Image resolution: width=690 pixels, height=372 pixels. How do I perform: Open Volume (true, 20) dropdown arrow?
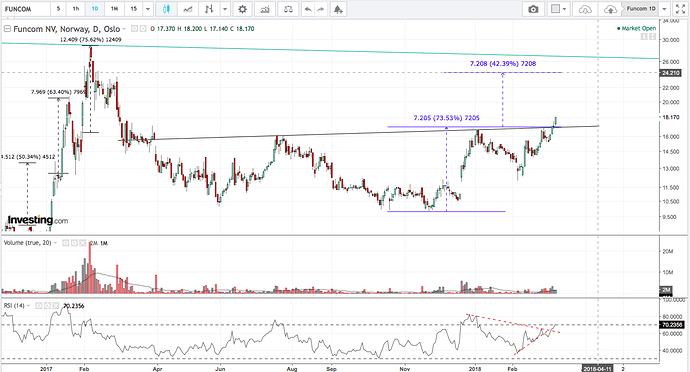55,243
